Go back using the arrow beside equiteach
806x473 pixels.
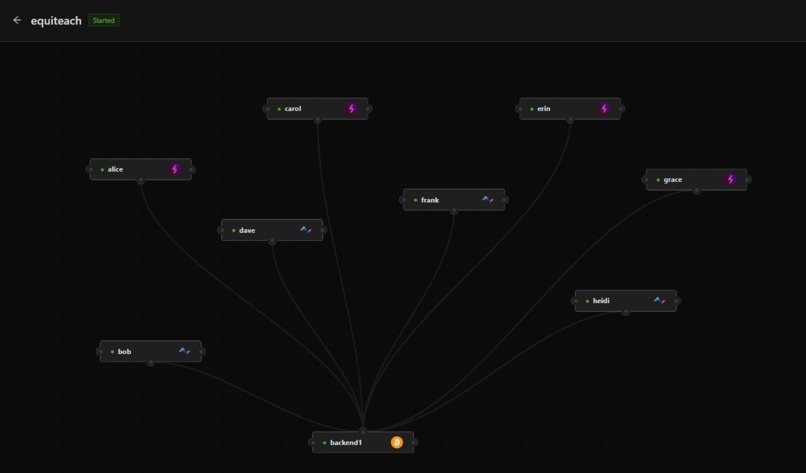point(17,20)
